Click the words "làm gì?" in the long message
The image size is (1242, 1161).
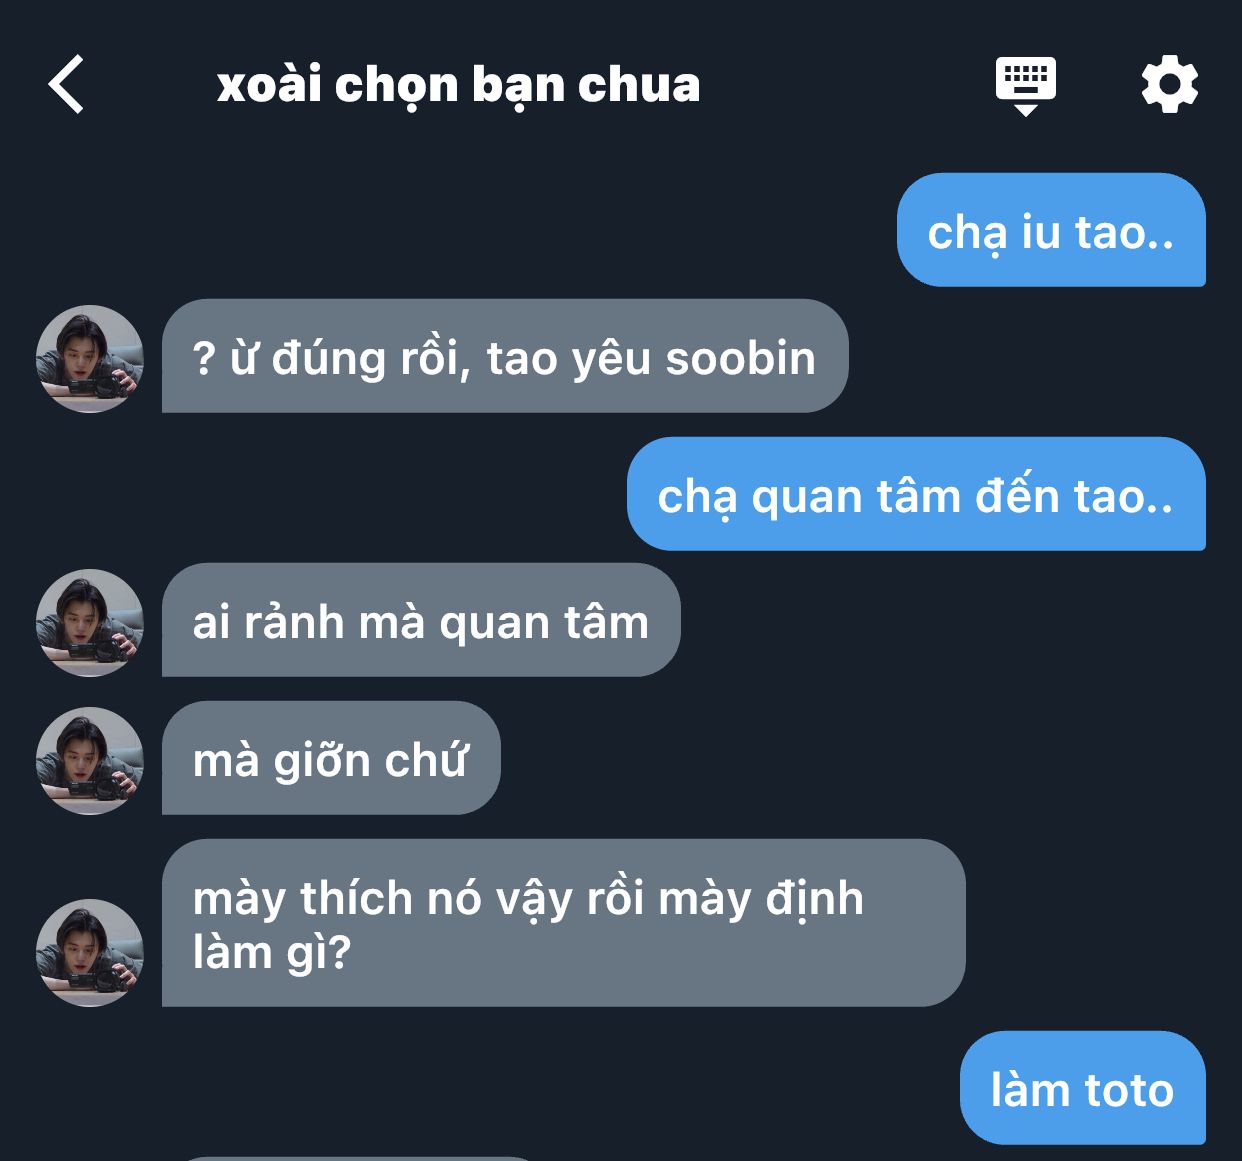click(x=272, y=953)
